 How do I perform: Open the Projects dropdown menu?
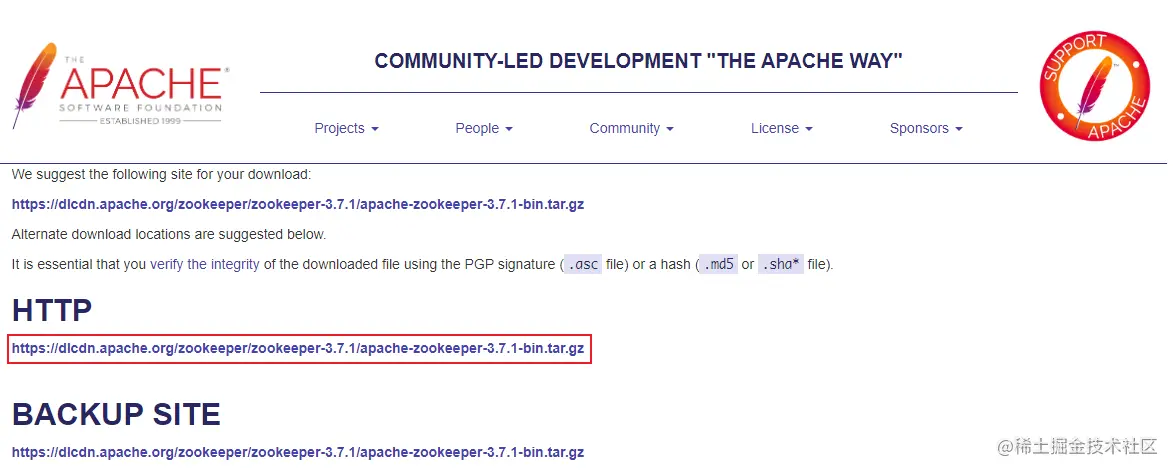click(346, 129)
